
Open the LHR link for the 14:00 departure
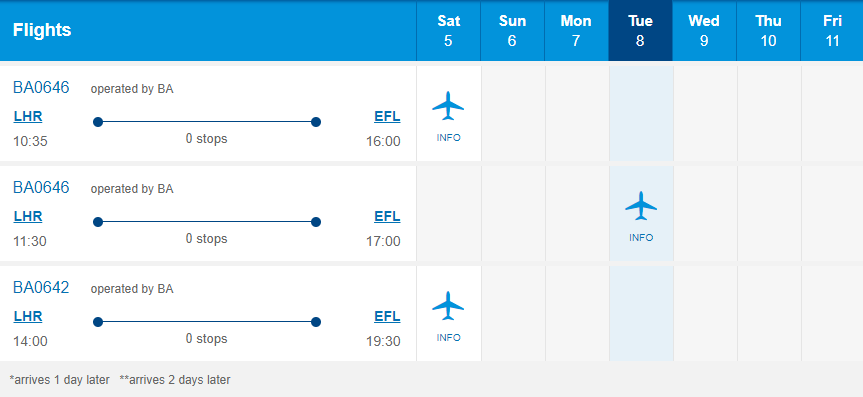point(28,317)
